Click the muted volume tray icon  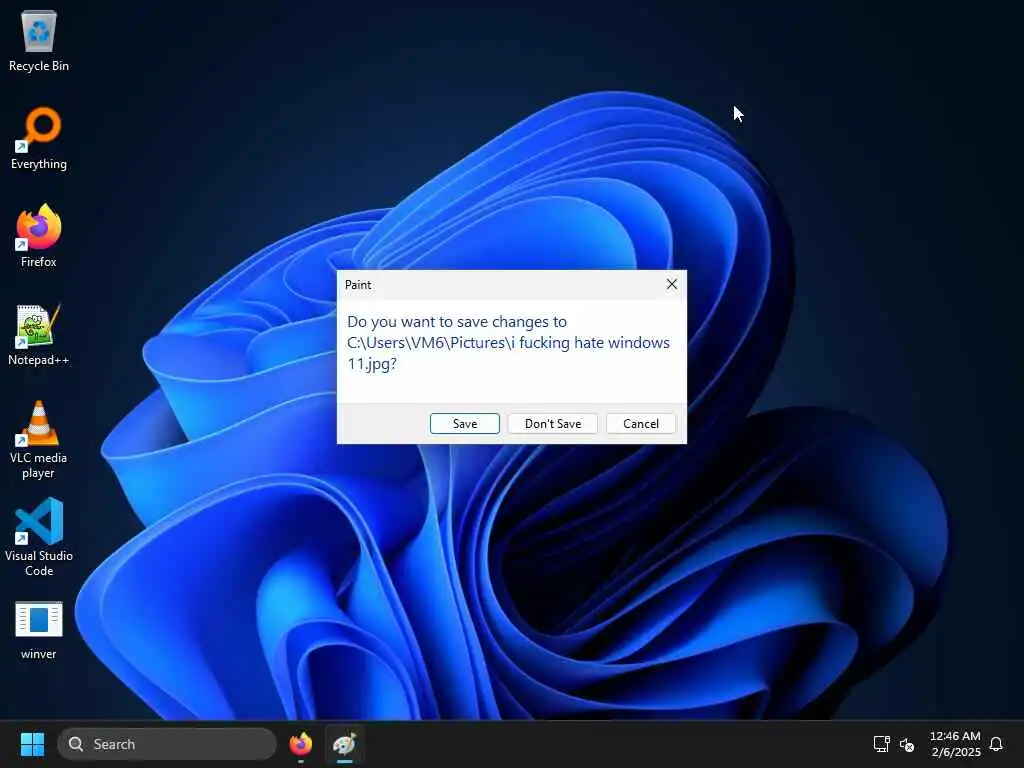coord(906,744)
